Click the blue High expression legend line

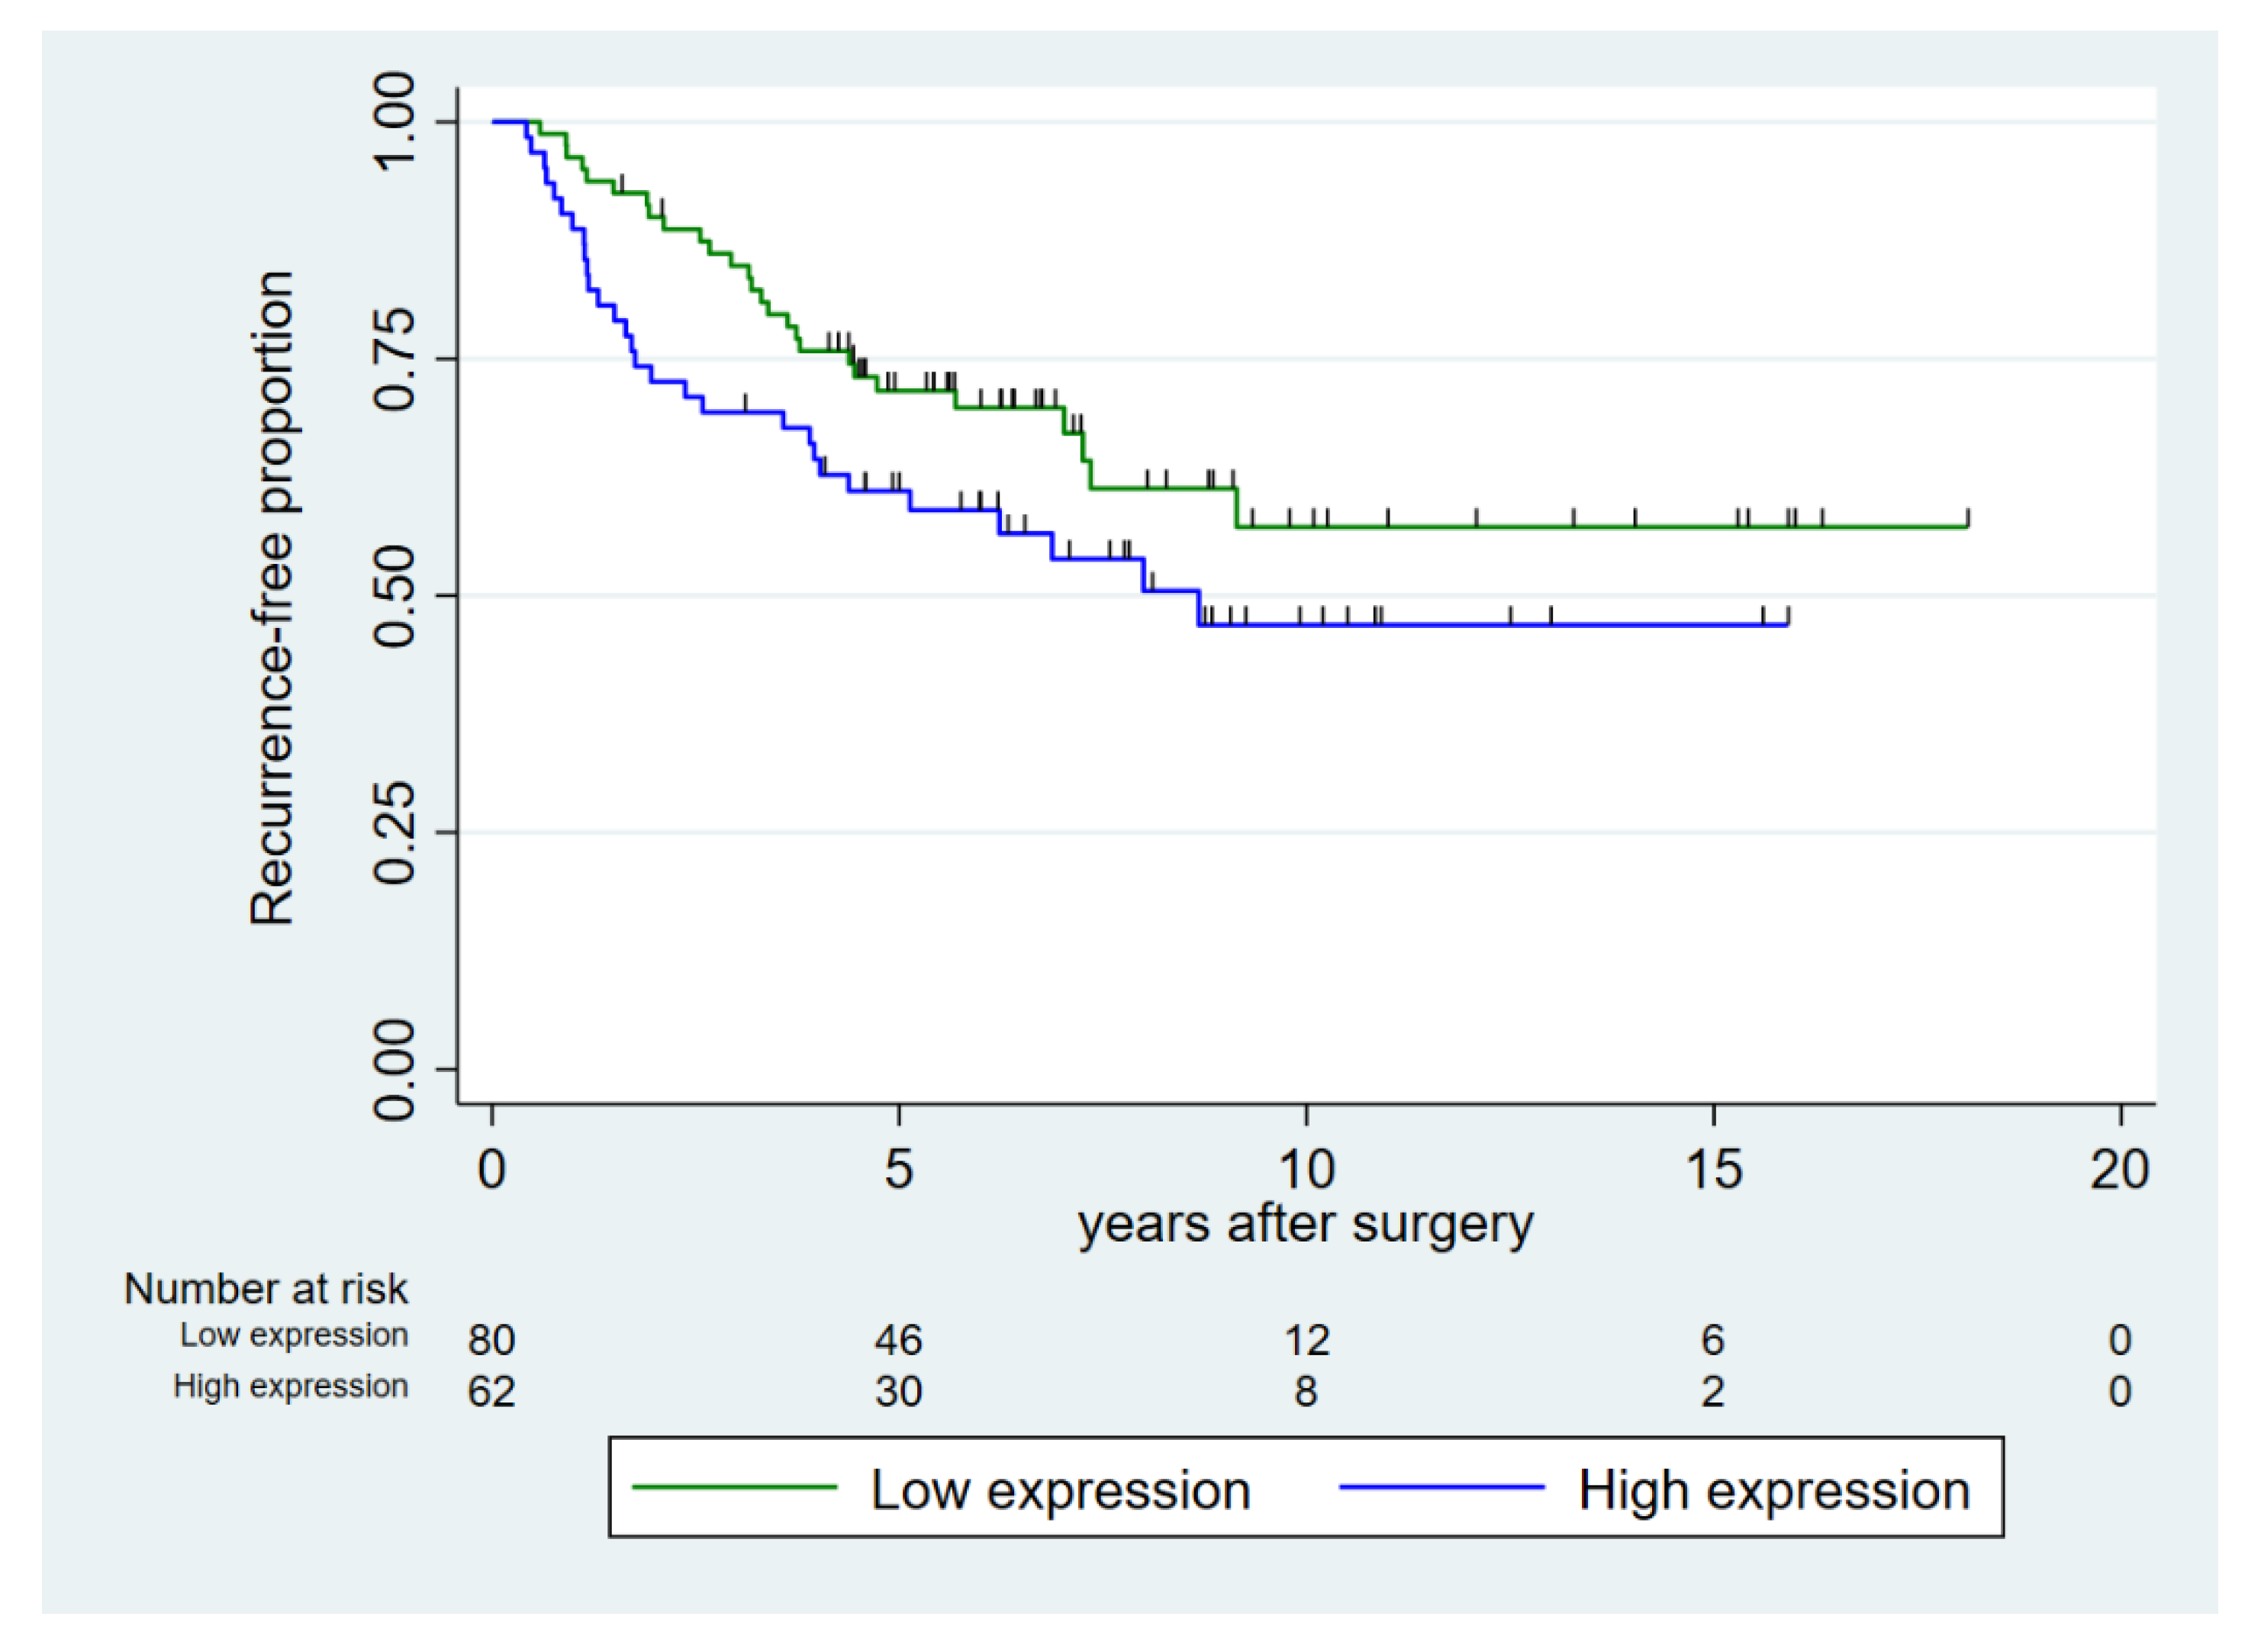[1441, 1487]
